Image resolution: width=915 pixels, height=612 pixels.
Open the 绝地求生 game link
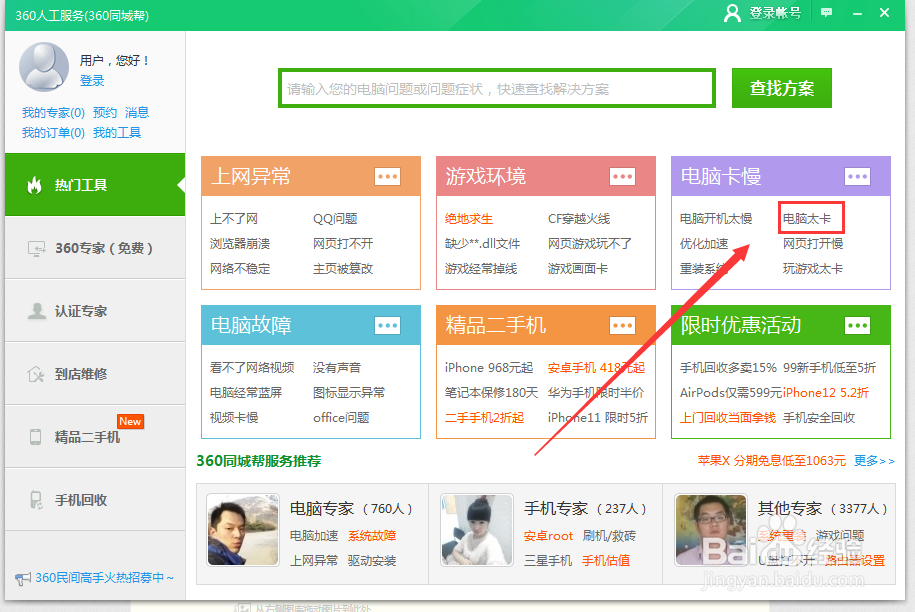pos(469,219)
